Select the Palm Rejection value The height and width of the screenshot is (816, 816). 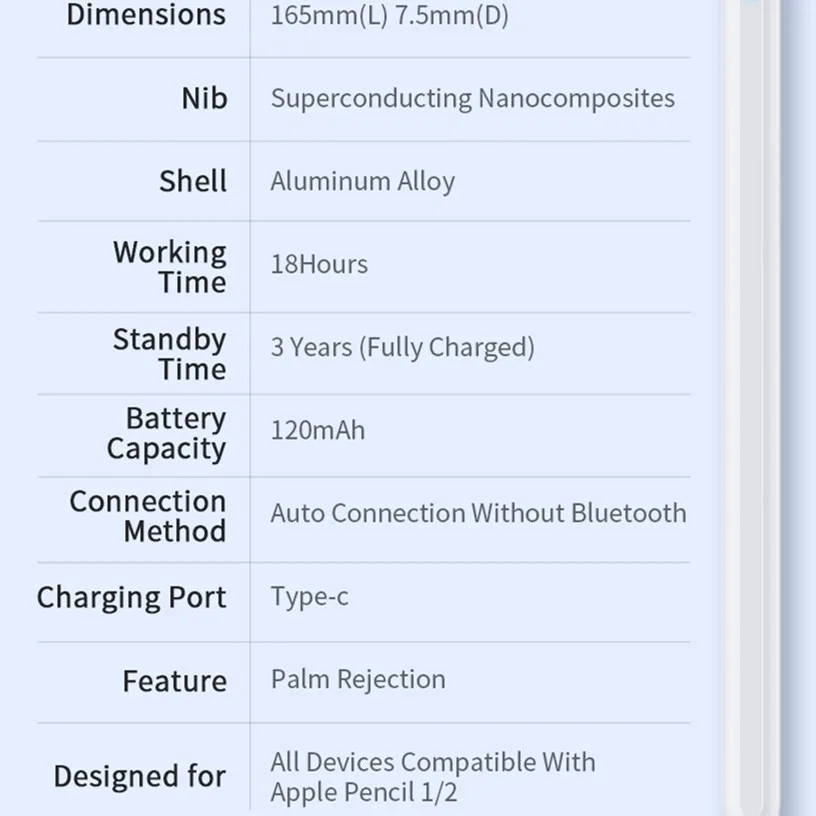pos(358,680)
